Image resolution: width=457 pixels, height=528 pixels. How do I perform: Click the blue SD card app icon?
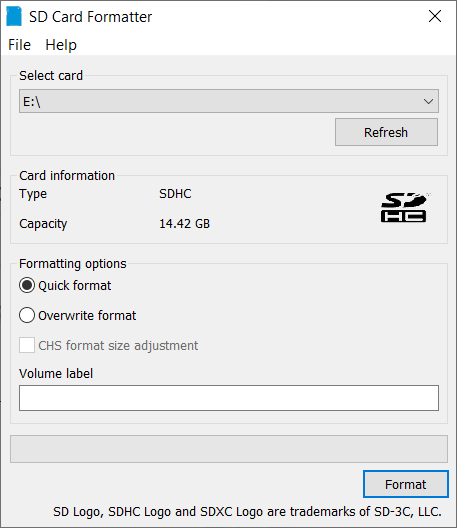tap(14, 16)
